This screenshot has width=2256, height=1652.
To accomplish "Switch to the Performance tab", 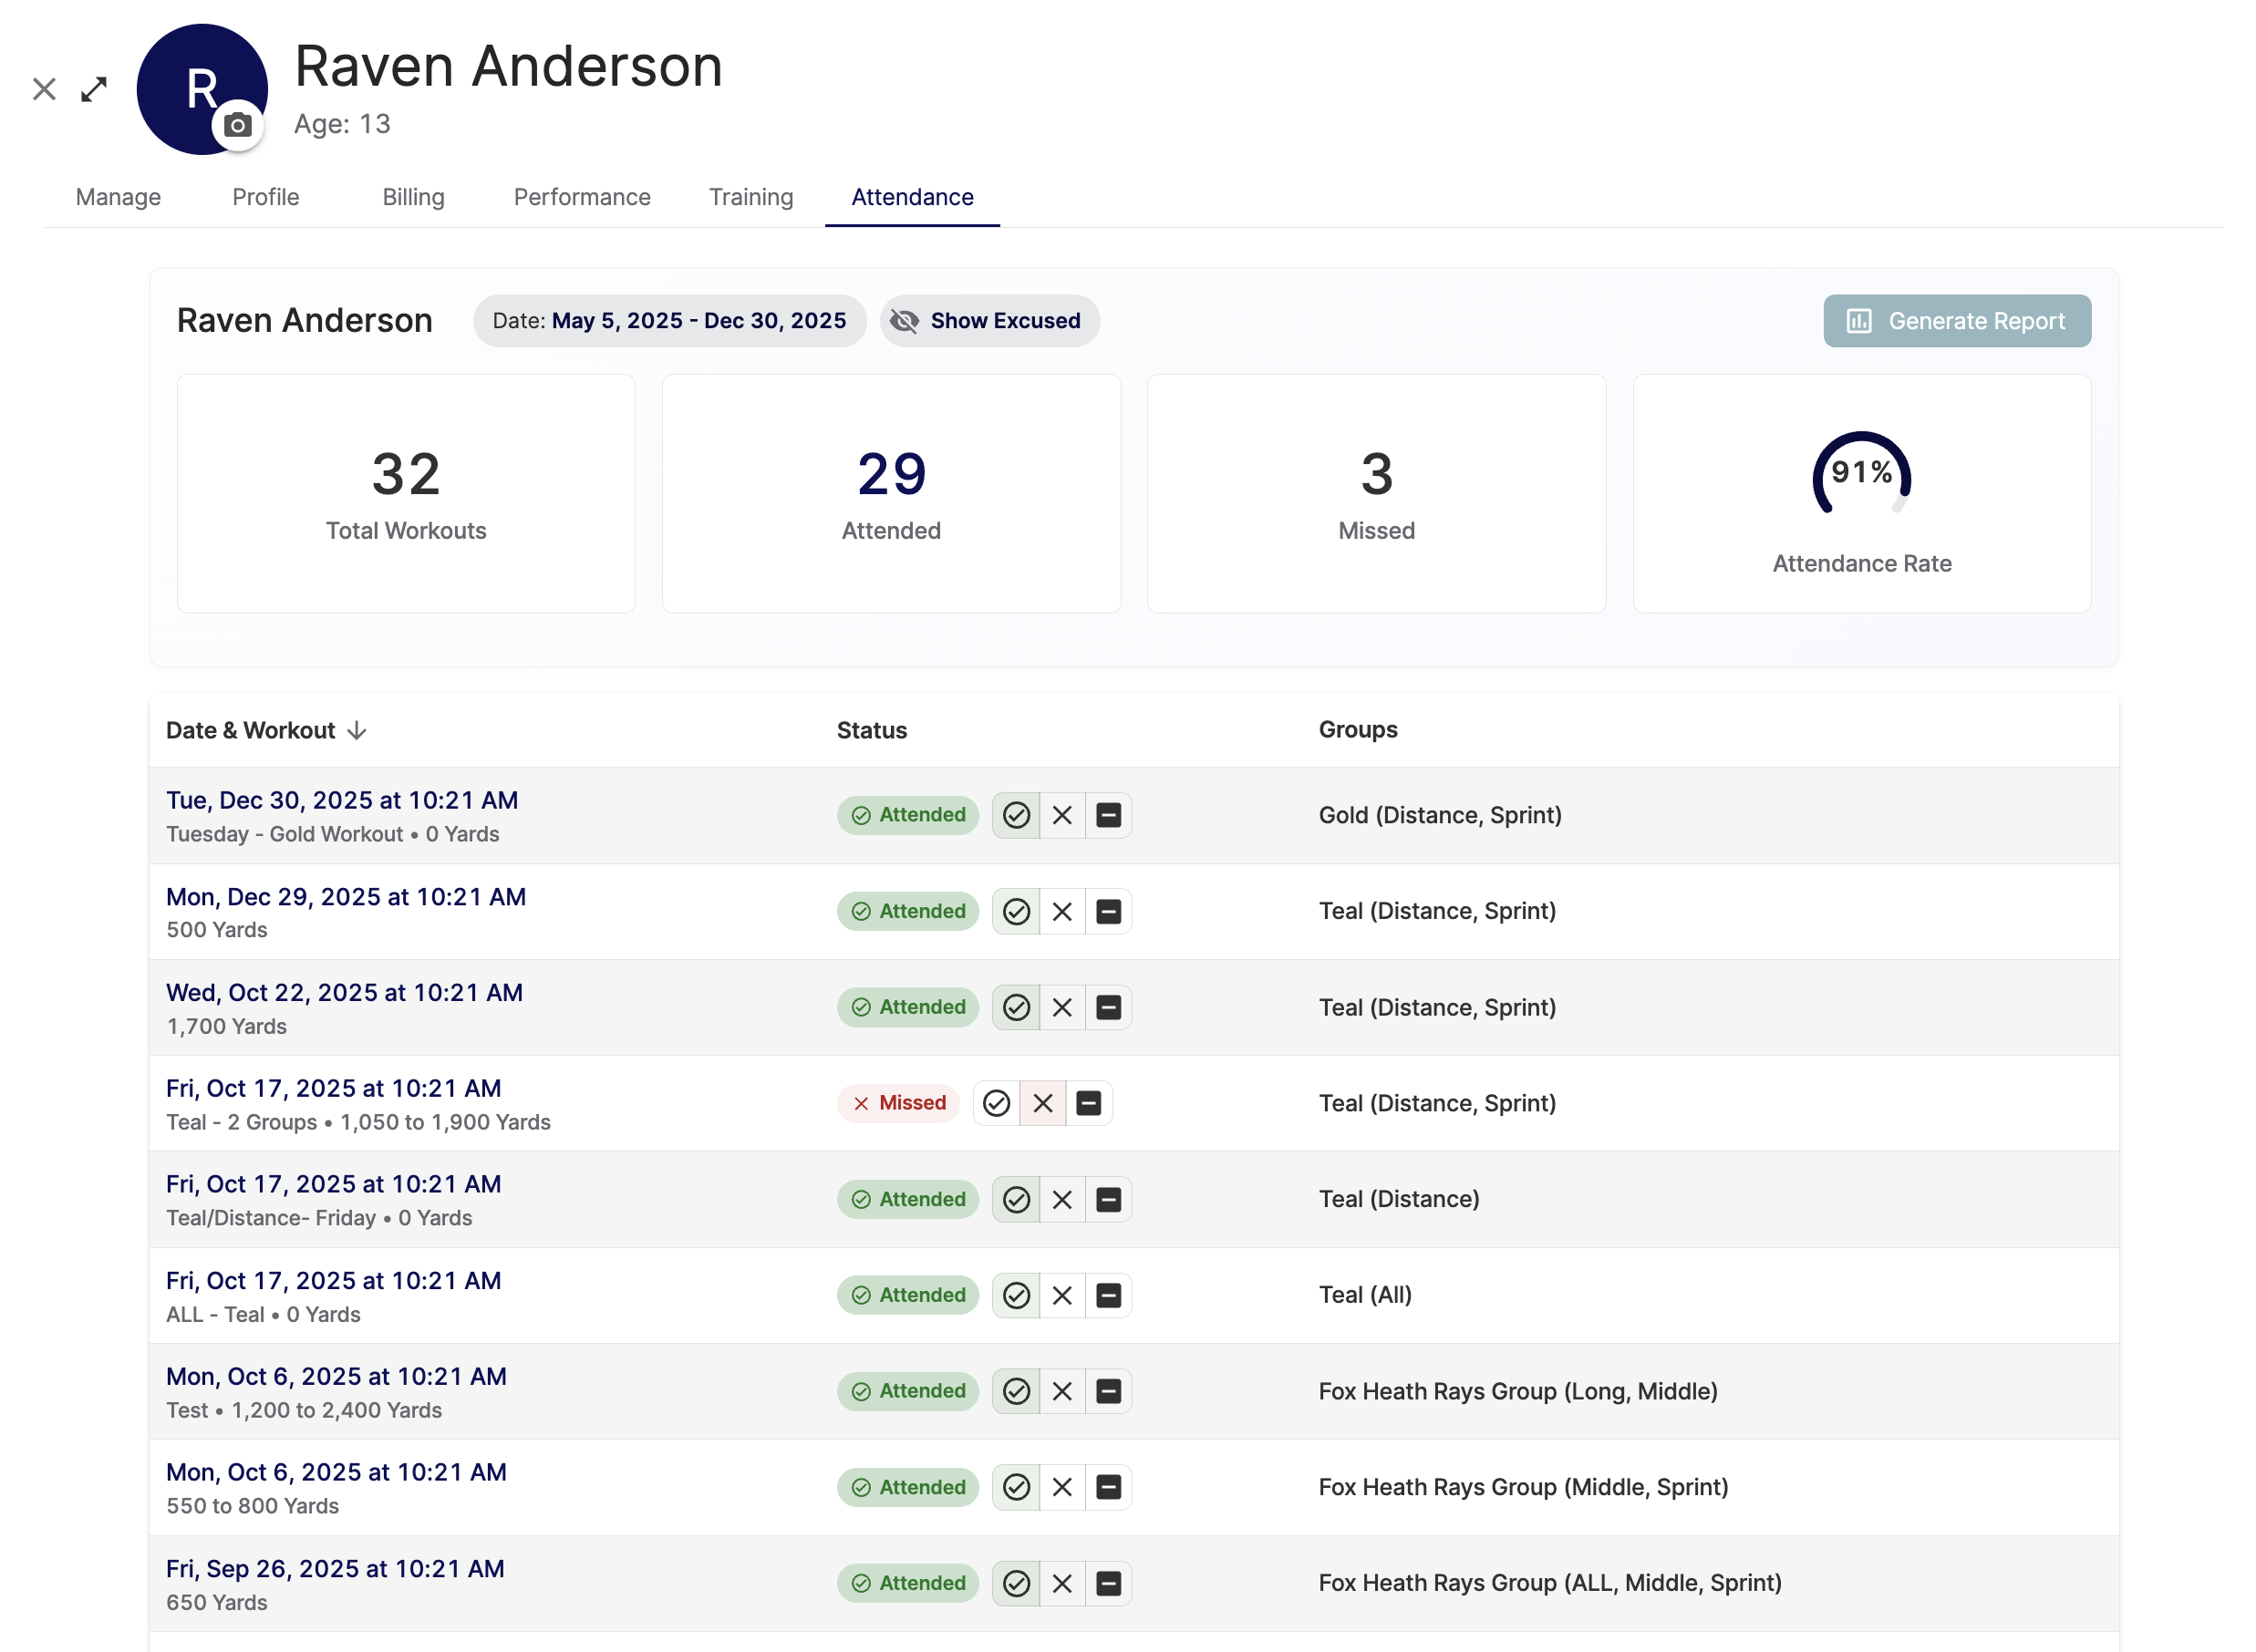I will (x=581, y=197).
